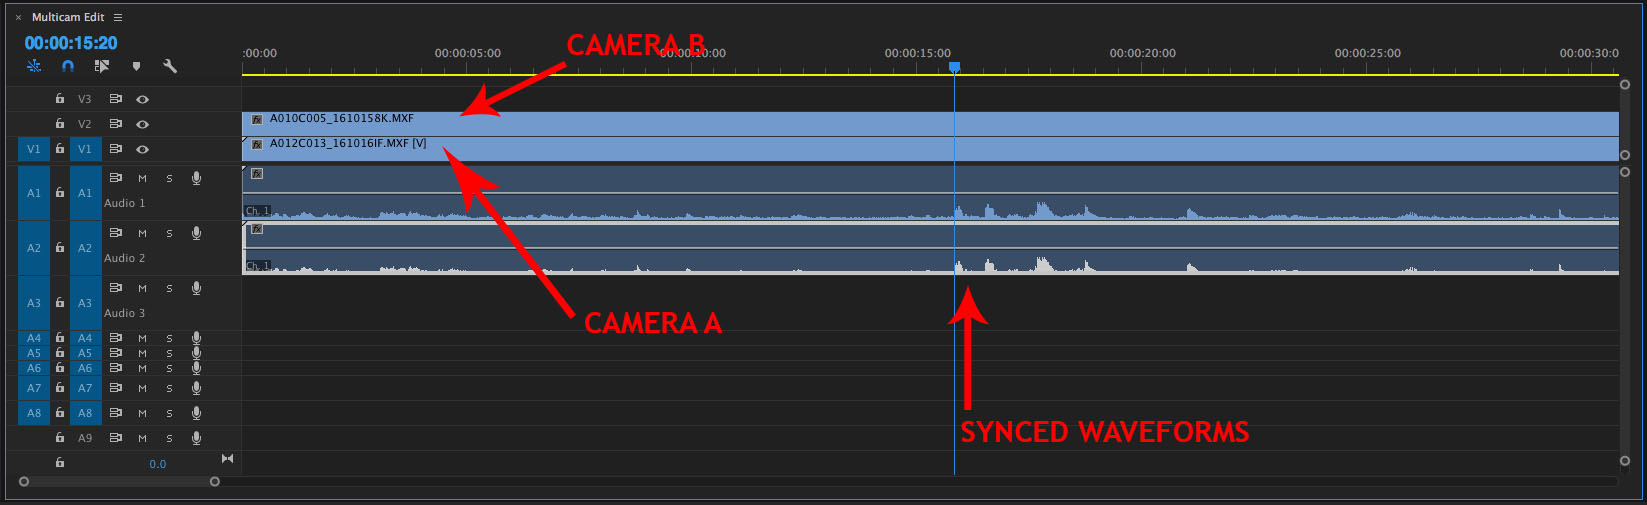Solo track Audio 2 with S
This screenshot has height=505, width=1647.
click(x=169, y=233)
